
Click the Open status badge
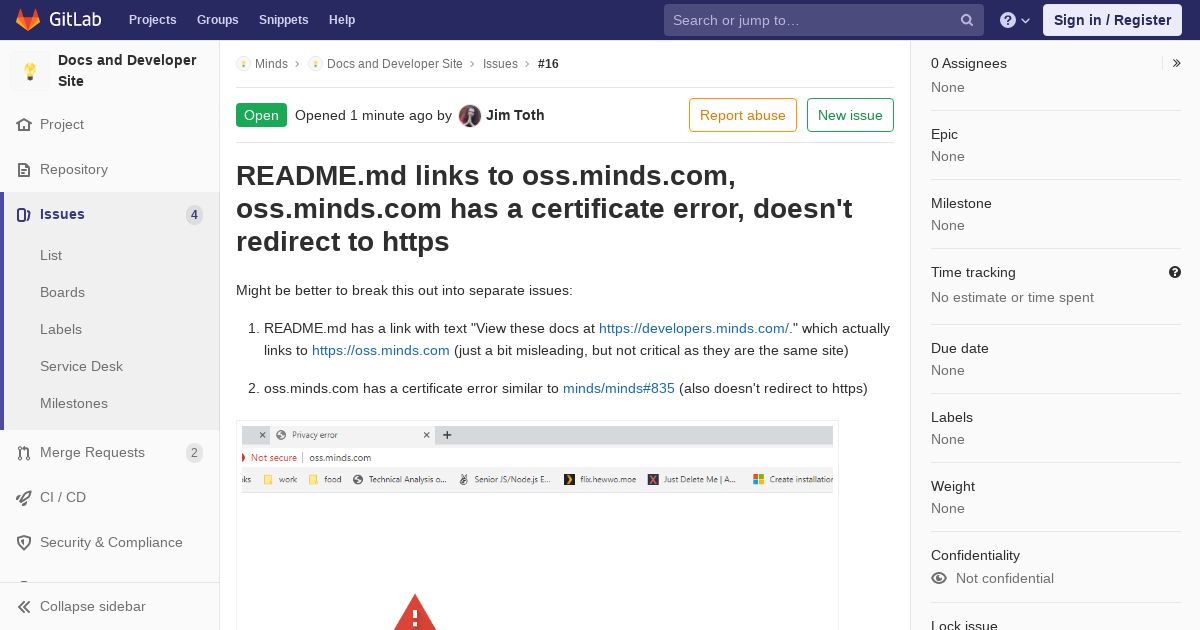coord(261,115)
